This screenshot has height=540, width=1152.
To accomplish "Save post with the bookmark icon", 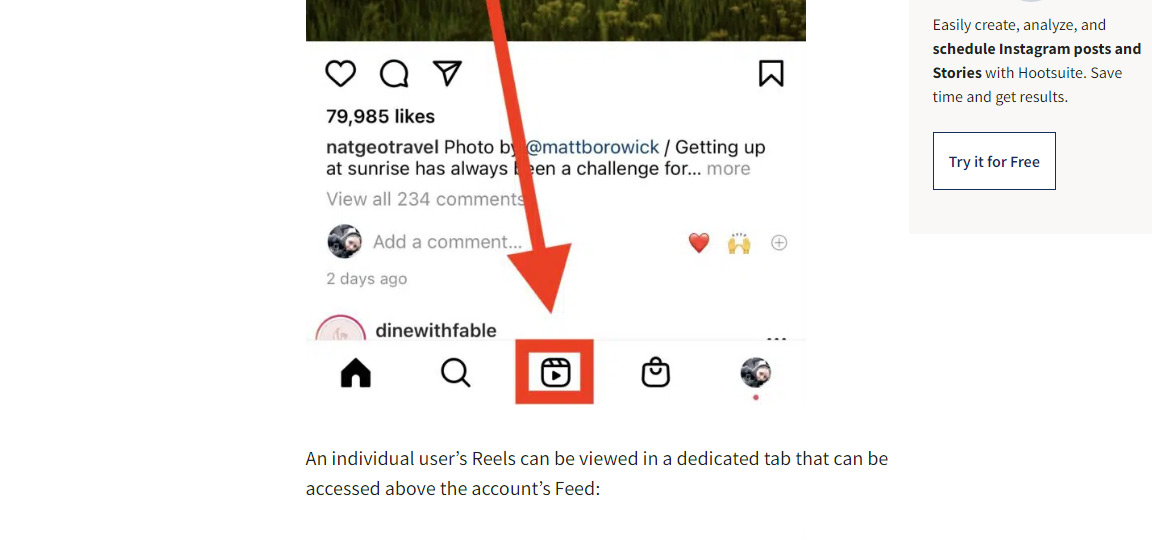I will [x=771, y=73].
